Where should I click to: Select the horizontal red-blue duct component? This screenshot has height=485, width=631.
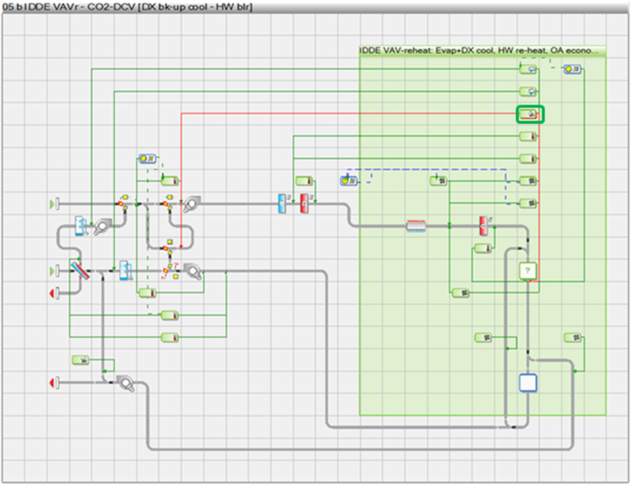click(x=416, y=226)
